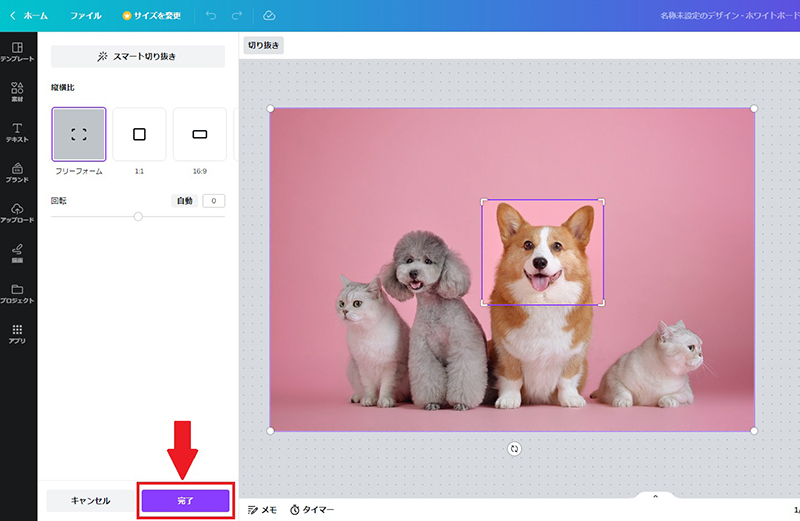Select 16:9 aspect ratio option
Screen dimensions: 800x521
pos(199,134)
